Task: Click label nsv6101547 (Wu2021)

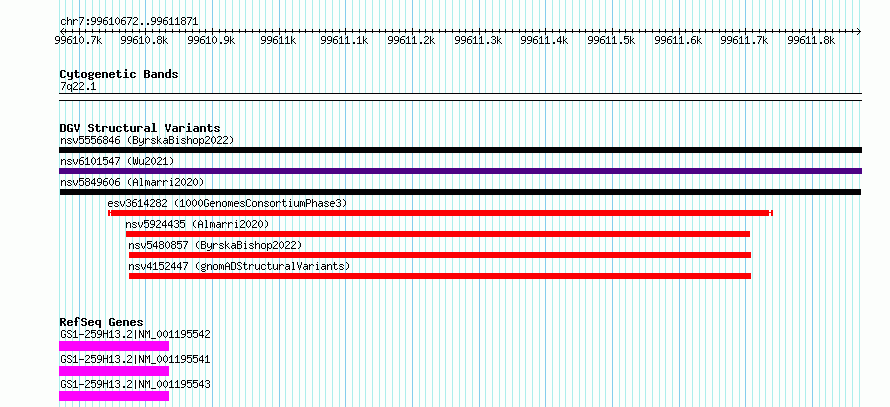Action: [x=117, y=161]
